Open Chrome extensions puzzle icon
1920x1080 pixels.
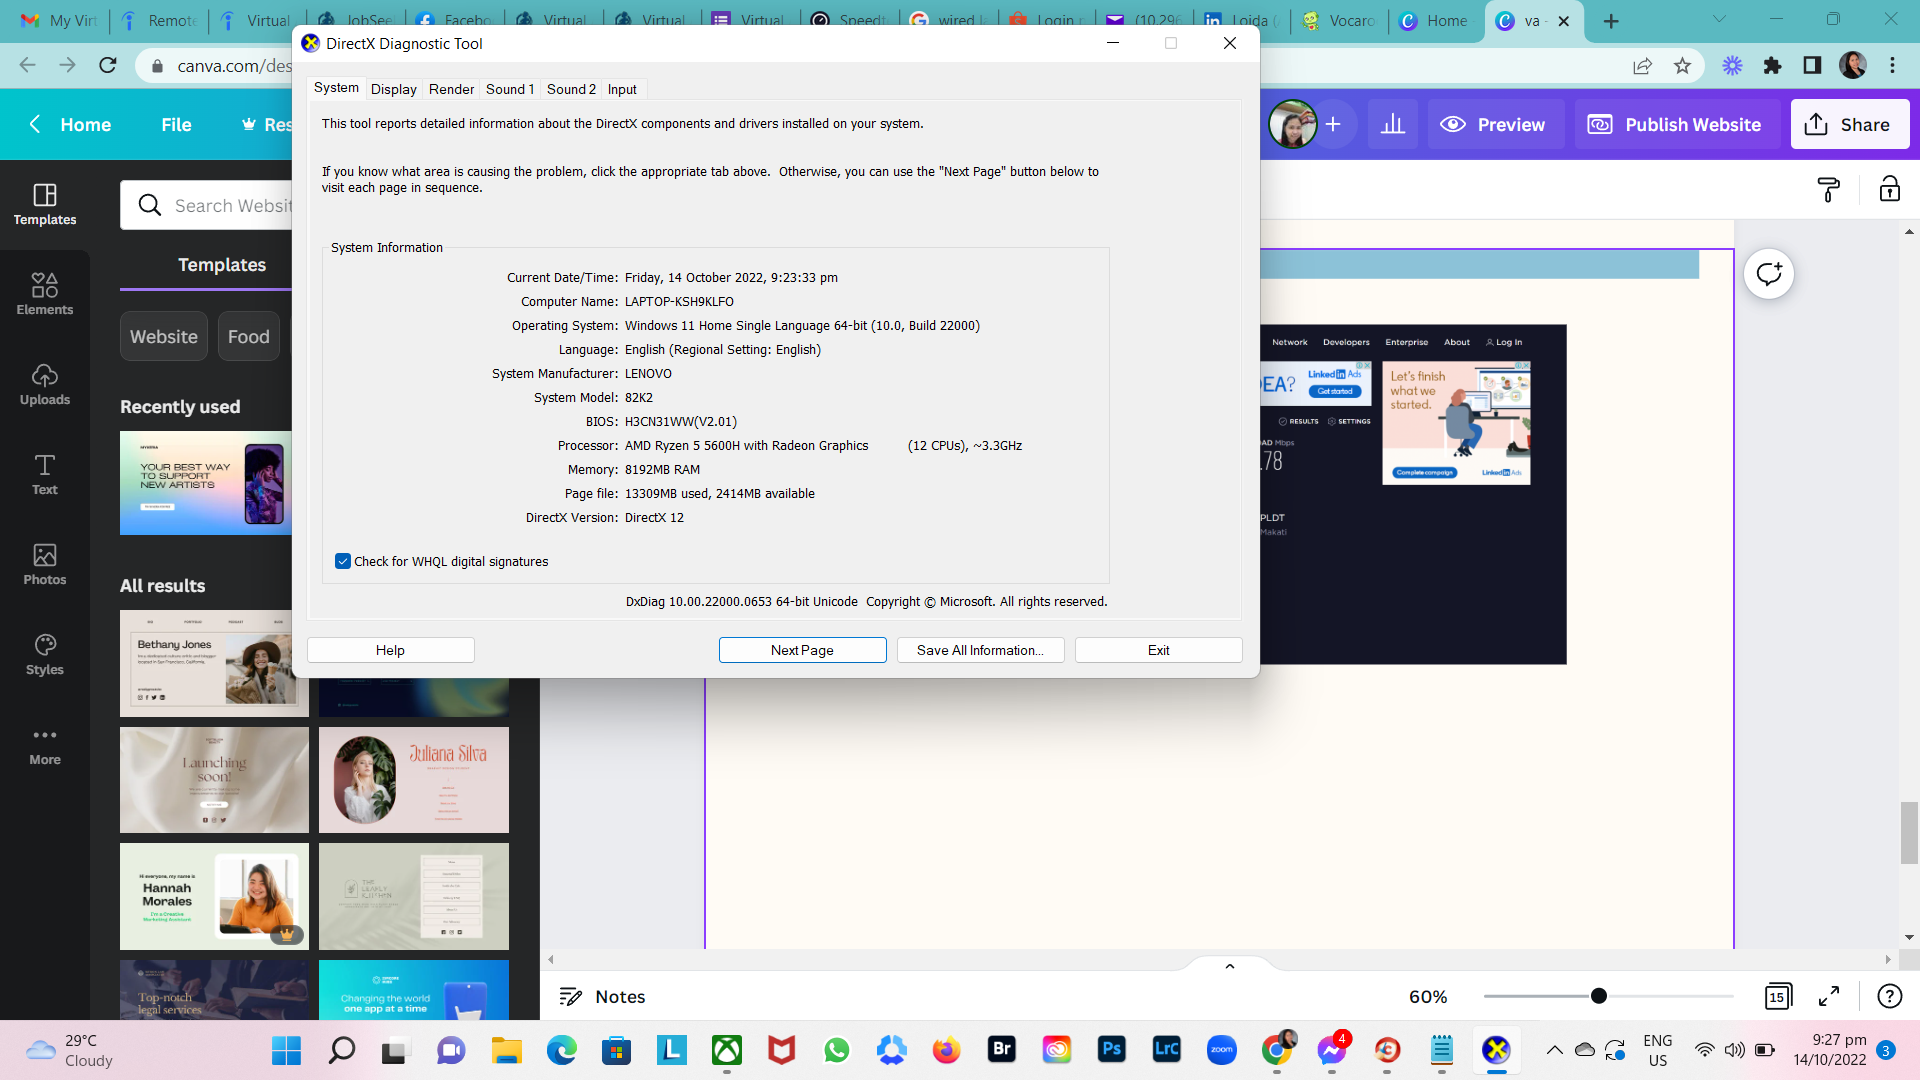(x=1772, y=65)
